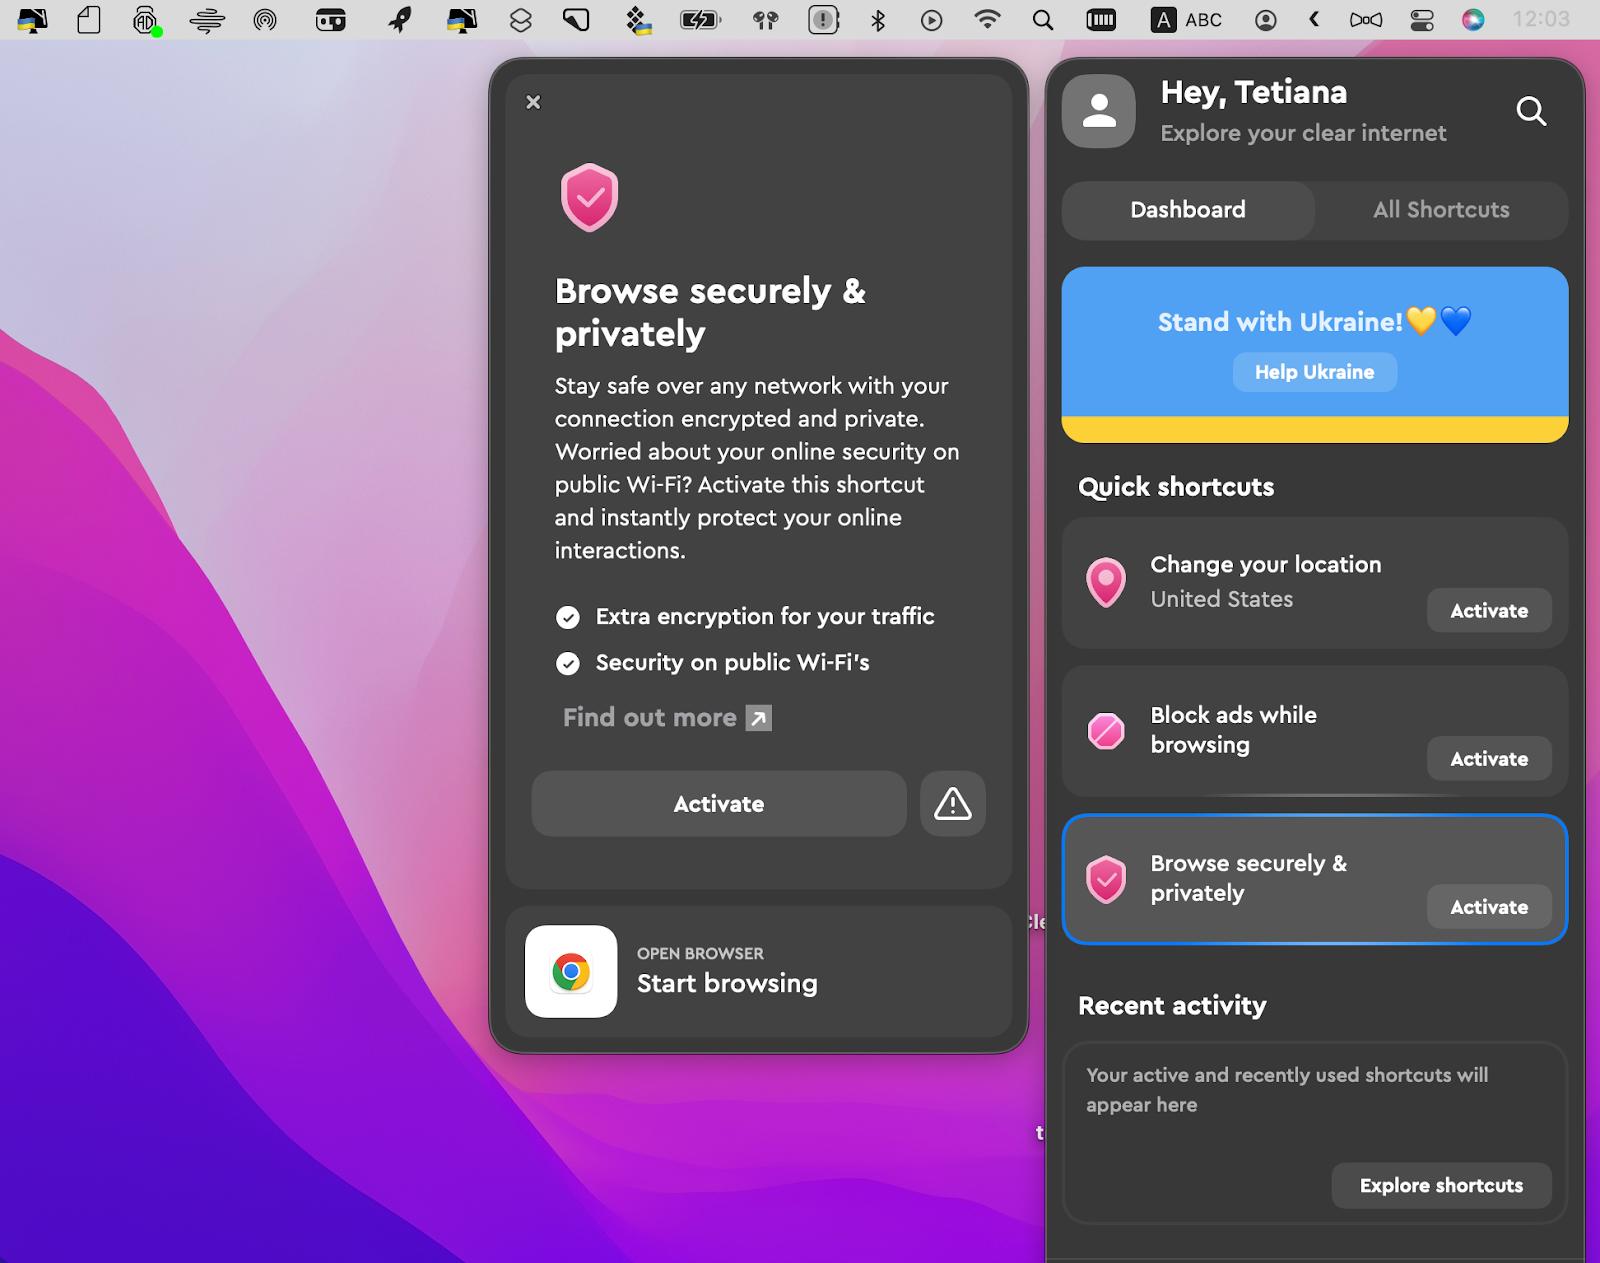Open Control Center in menu bar
Screen dimensions: 1600x1263
(x=1421, y=20)
